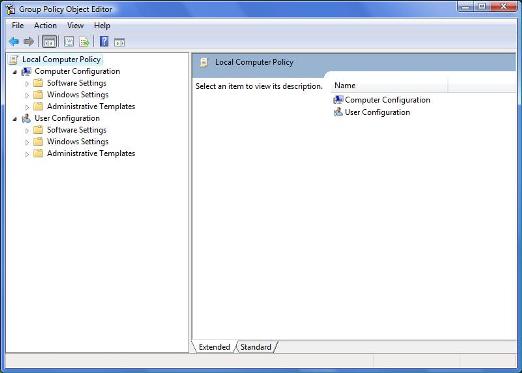Image resolution: width=522 pixels, height=373 pixels.
Task: Open the Help menu
Action: (102, 25)
